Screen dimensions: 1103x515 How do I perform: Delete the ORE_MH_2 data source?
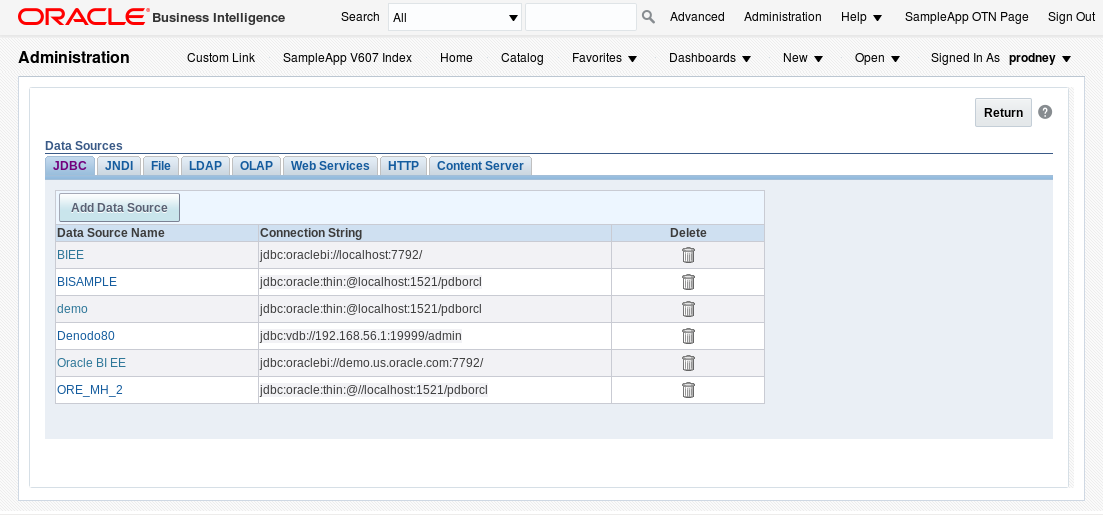click(x=688, y=390)
